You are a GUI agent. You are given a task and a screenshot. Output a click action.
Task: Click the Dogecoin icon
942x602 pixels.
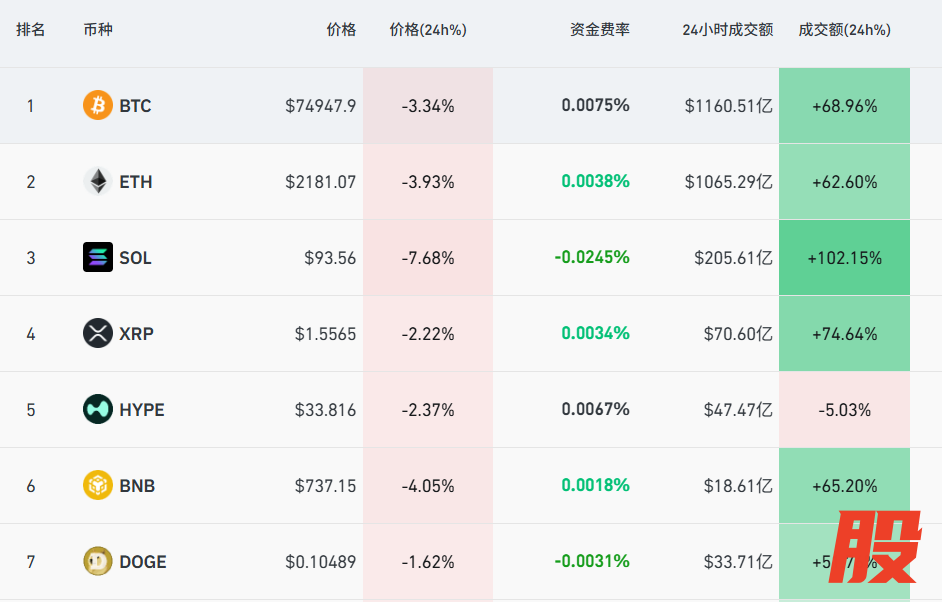click(x=98, y=561)
